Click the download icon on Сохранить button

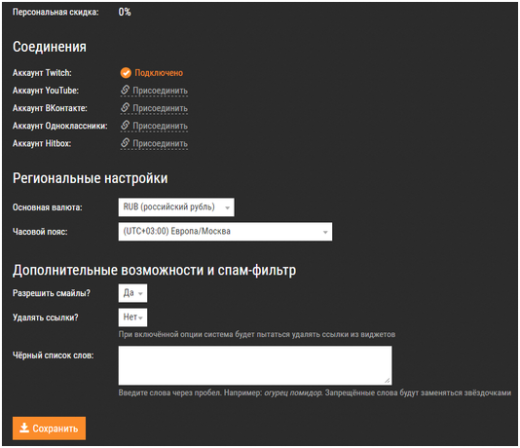24,428
